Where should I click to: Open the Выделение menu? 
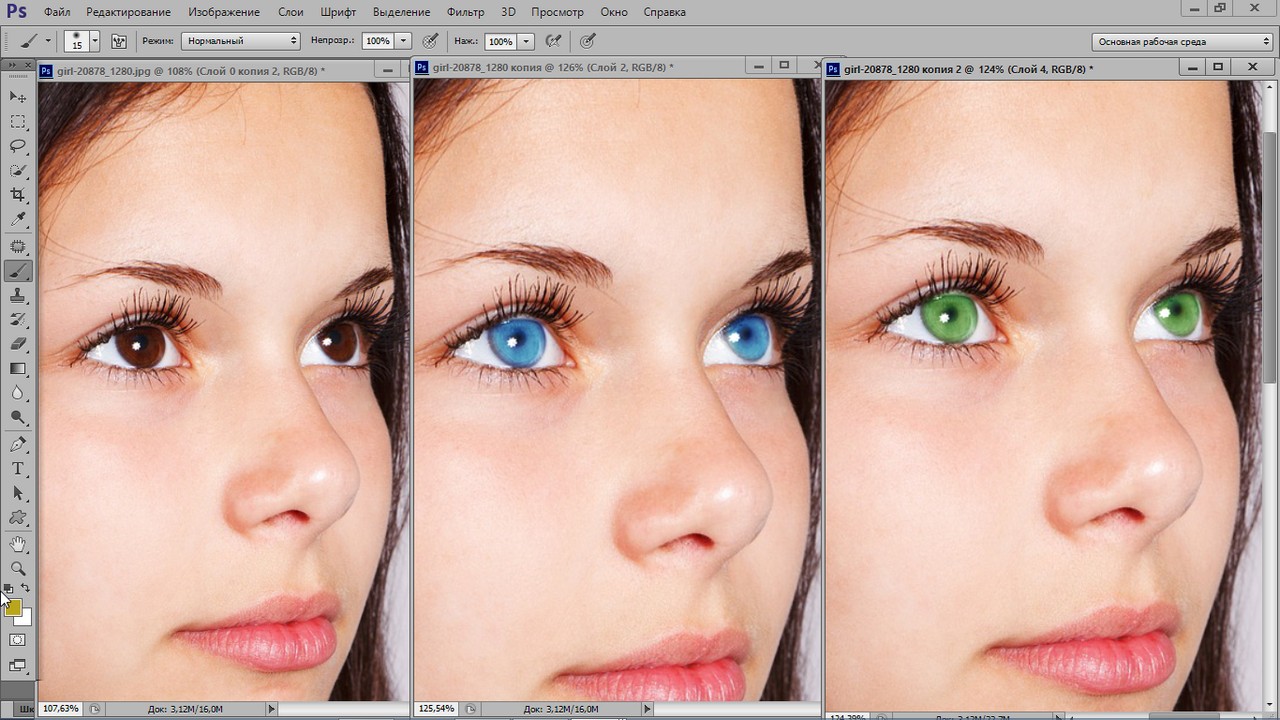[402, 12]
